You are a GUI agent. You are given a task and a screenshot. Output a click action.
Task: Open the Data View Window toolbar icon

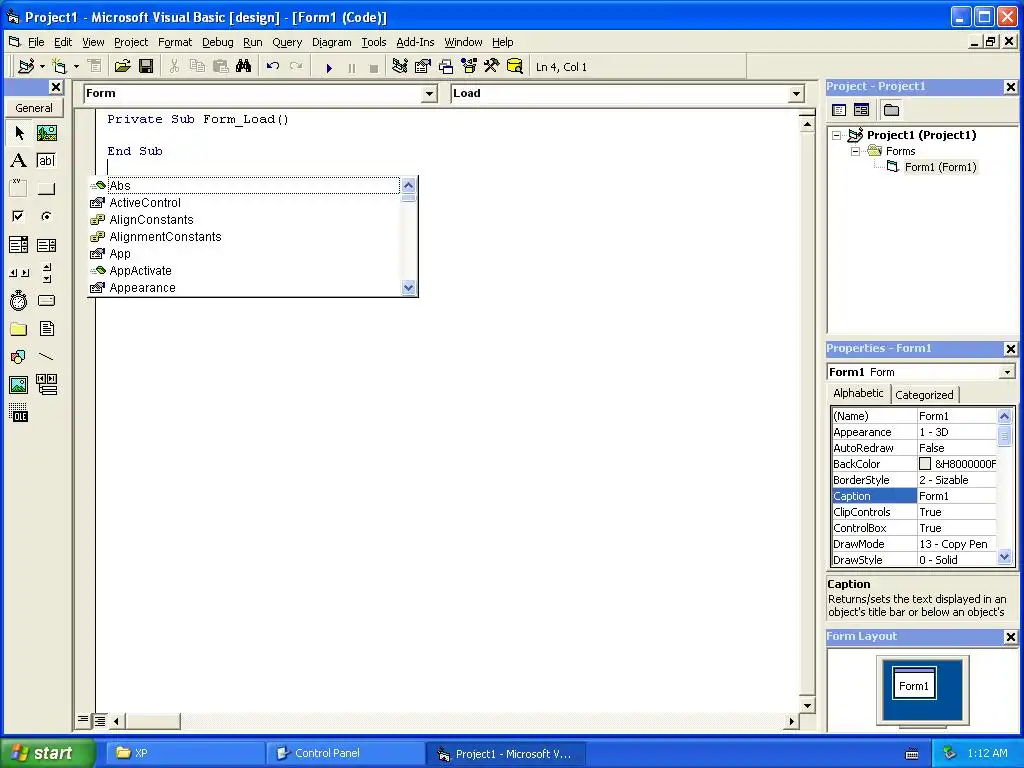pyautogui.click(x=515, y=67)
